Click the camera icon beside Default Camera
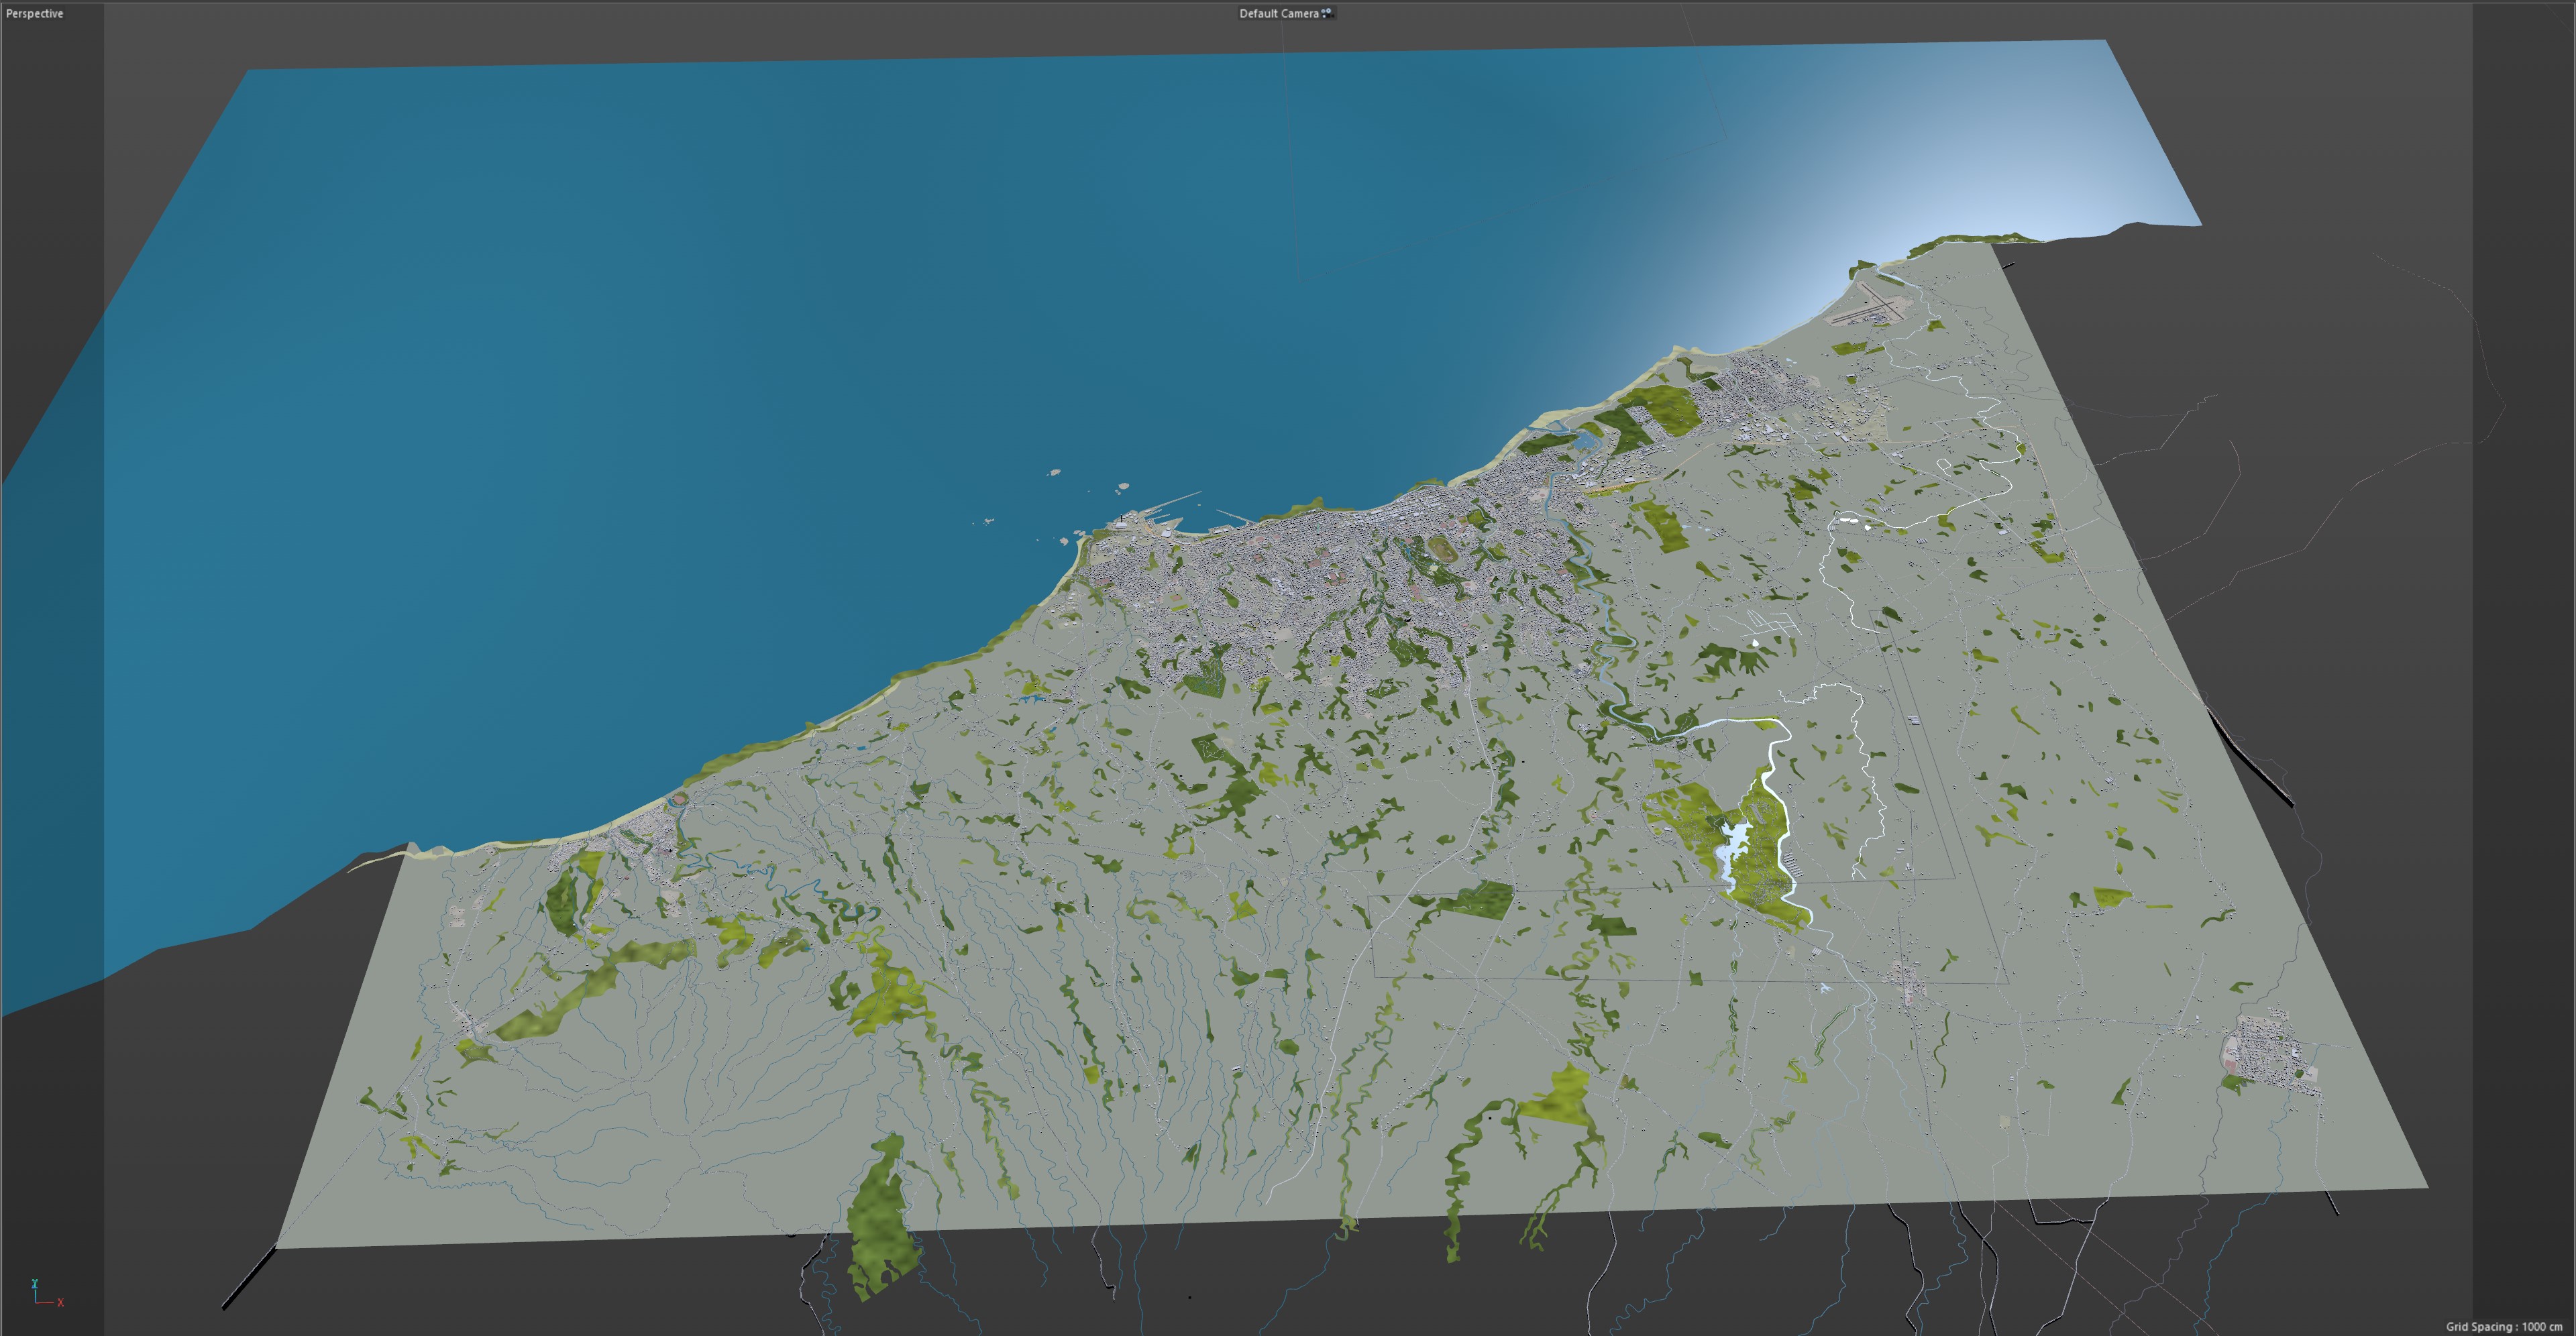Viewport: 2576px width, 1336px height. click(1327, 13)
